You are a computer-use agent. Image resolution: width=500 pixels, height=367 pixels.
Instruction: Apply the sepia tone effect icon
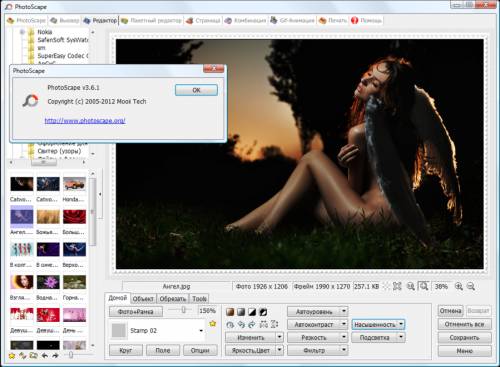pos(230,312)
